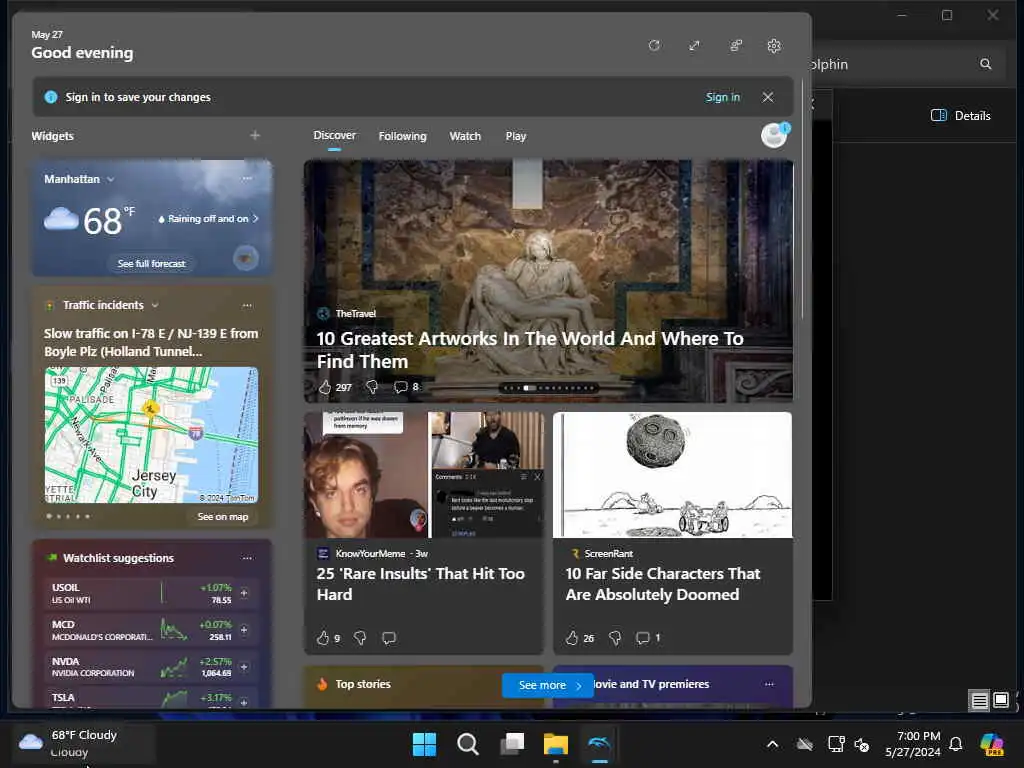Open File Explorer from taskbar
Viewport: 1024px width, 768px height.
pyautogui.click(x=556, y=744)
